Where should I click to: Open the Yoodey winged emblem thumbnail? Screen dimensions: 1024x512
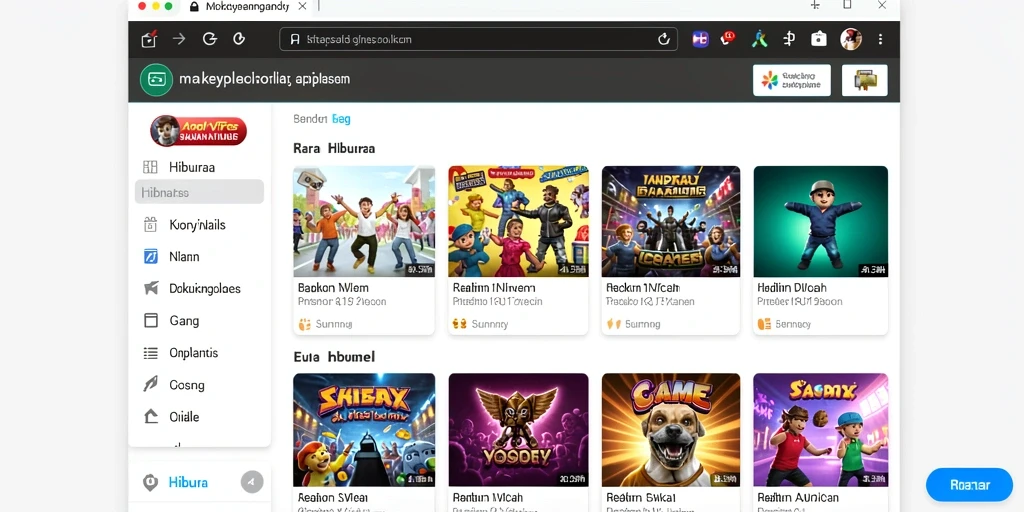(x=518, y=430)
